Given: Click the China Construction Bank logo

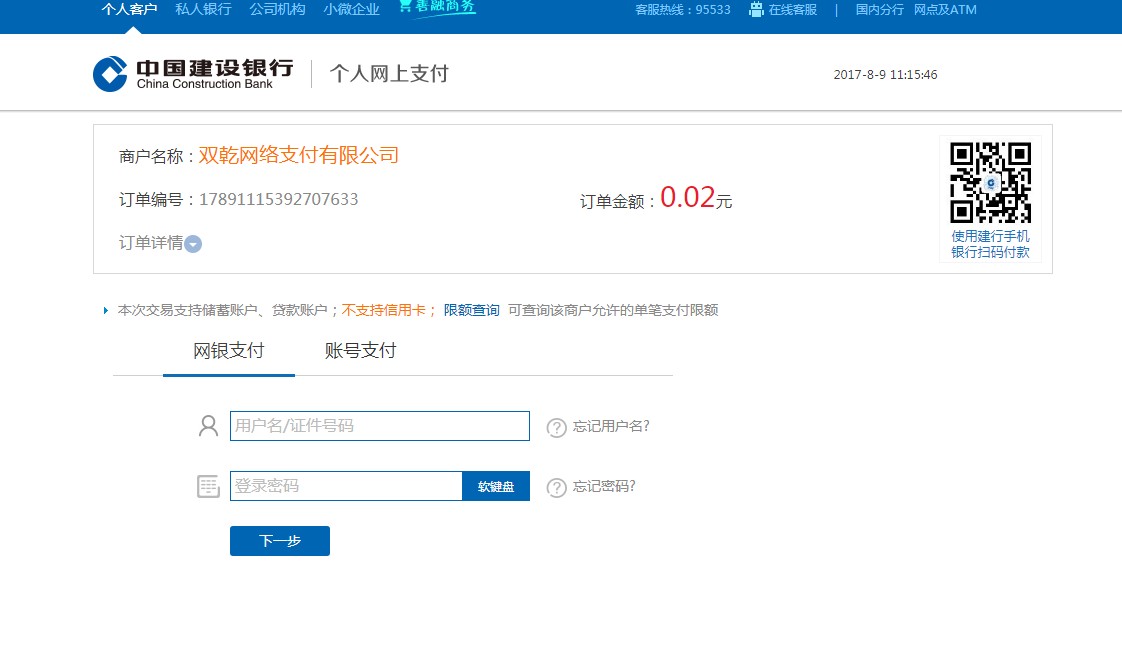Looking at the screenshot, I should coord(193,74).
